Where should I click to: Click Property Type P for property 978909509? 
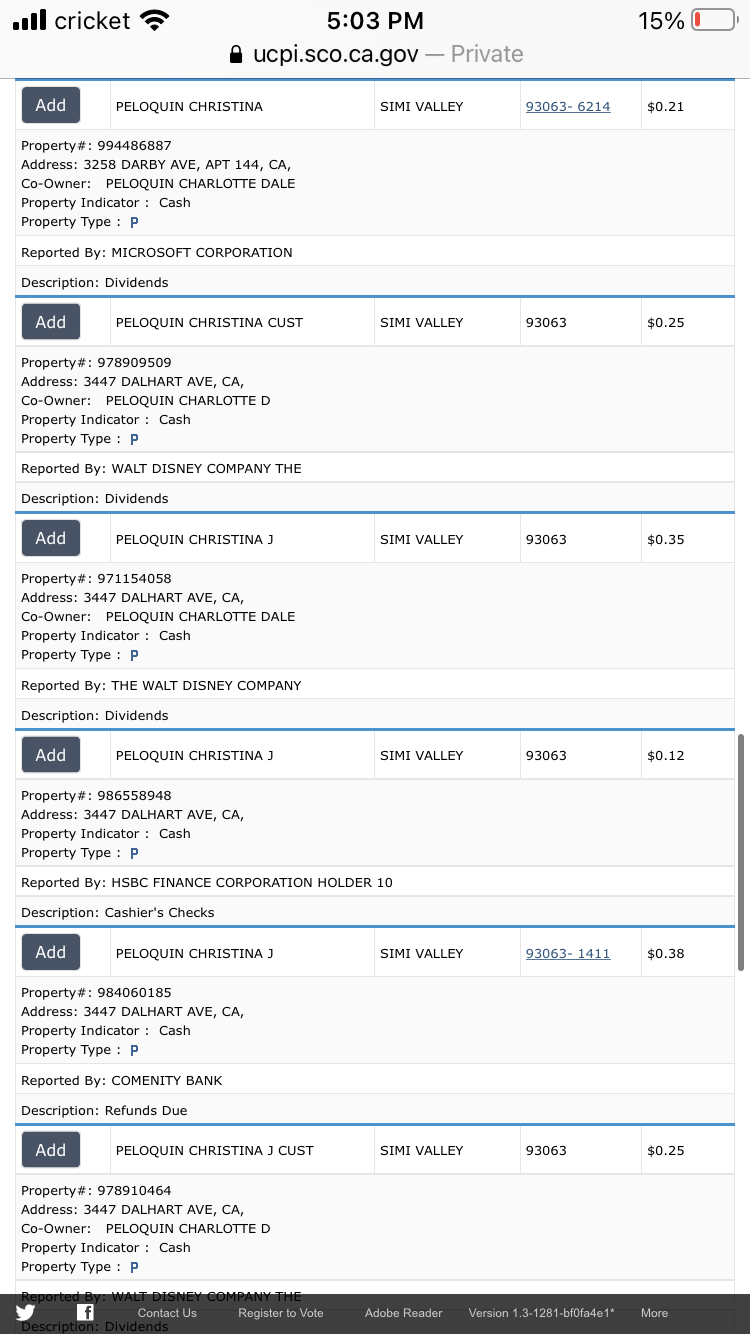coord(134,439)
